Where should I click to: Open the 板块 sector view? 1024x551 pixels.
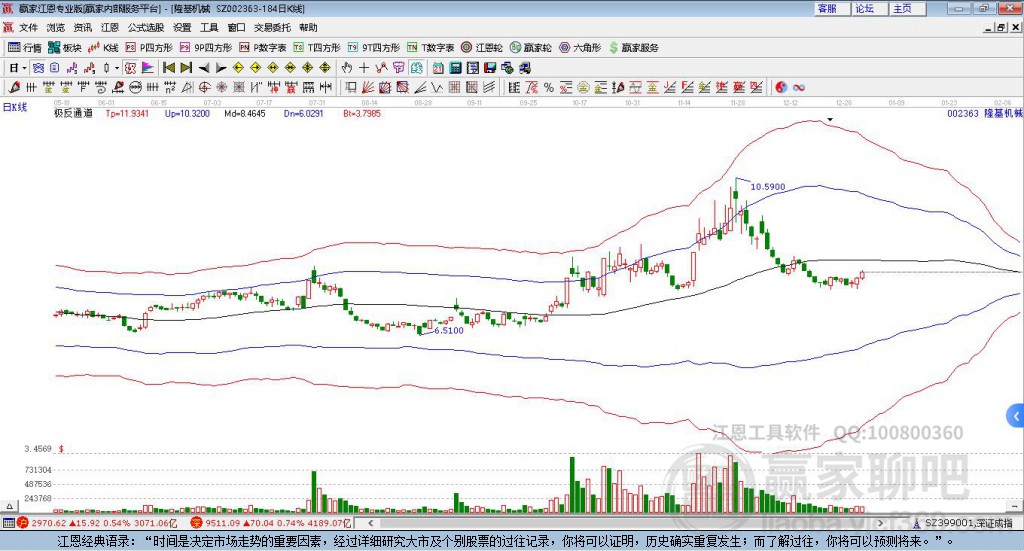[64, 48]
